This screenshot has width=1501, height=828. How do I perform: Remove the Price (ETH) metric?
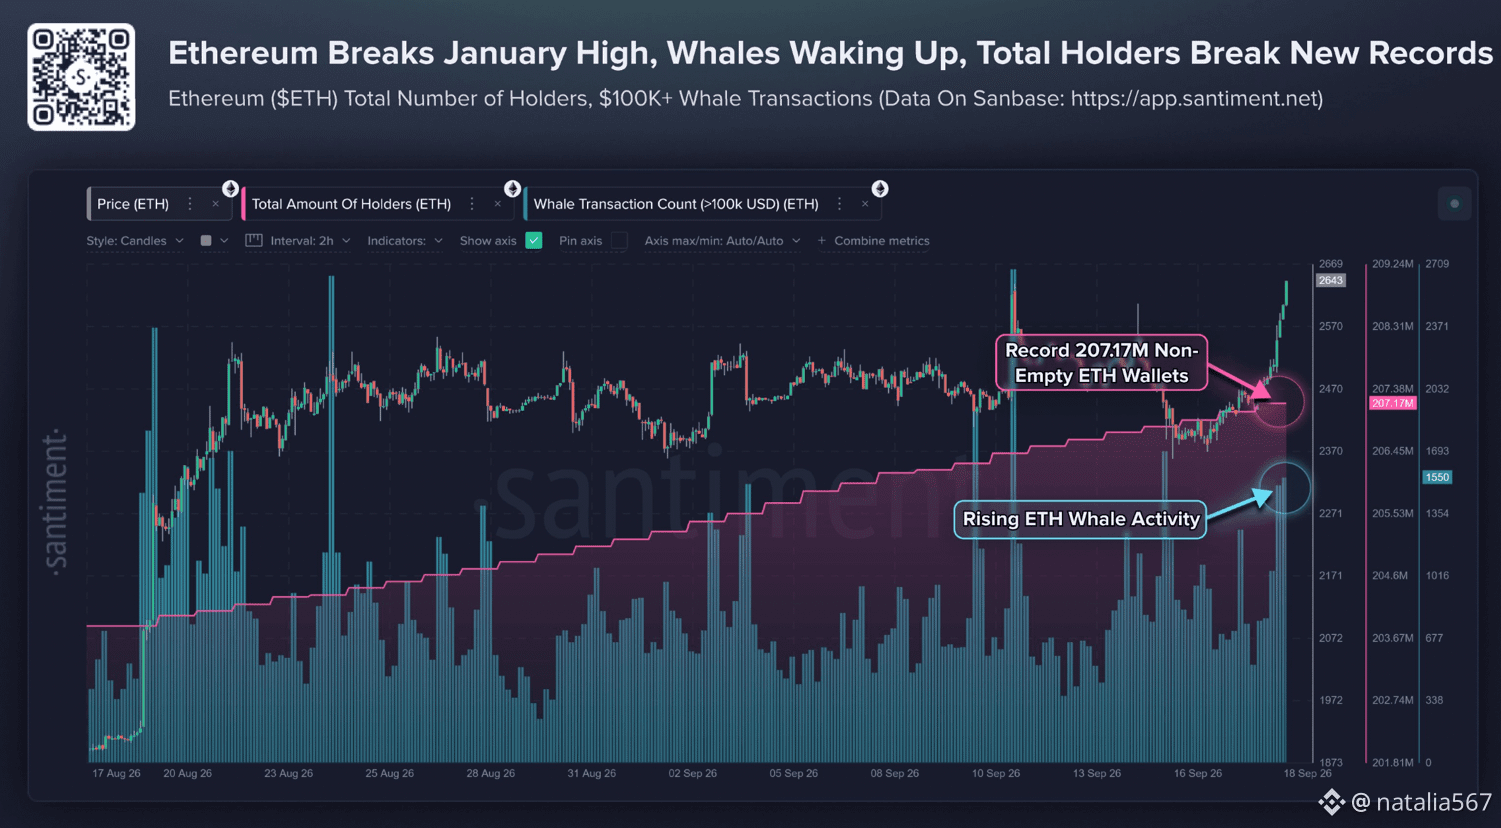click(215, 204)
